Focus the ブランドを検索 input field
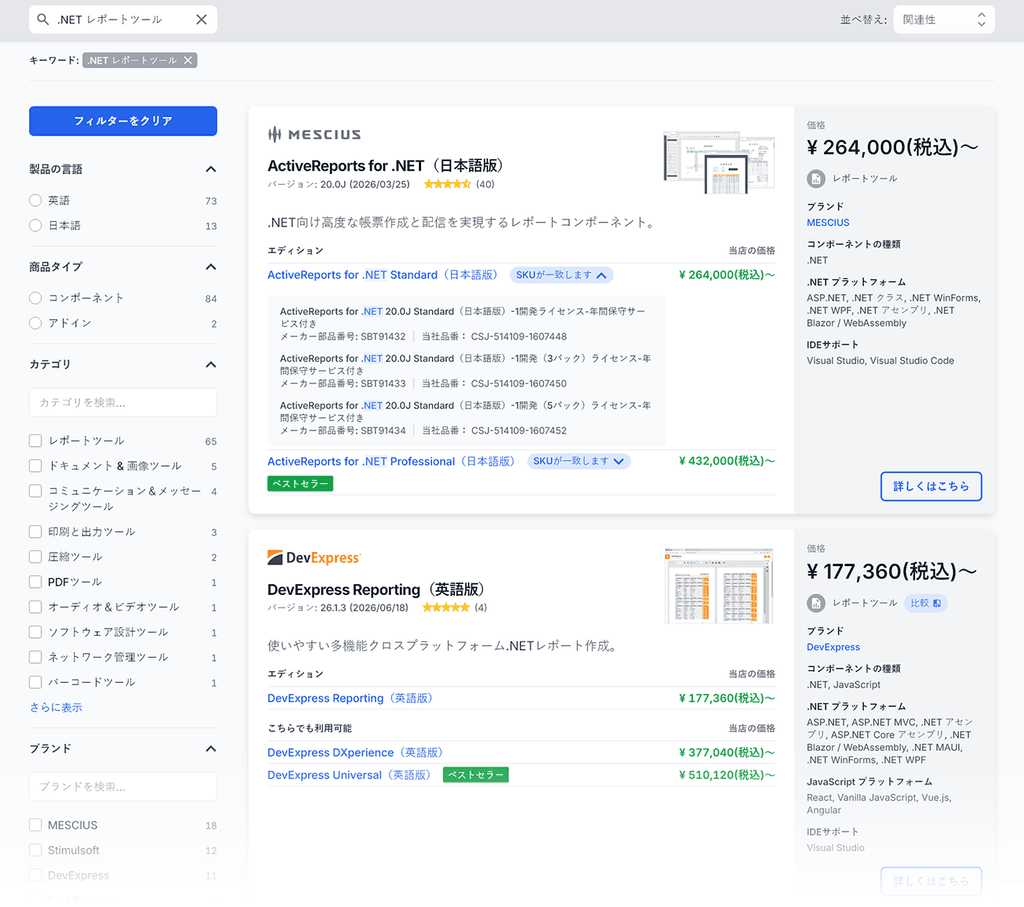Viewport: 1024px width, 907px height. coord(123,786)
